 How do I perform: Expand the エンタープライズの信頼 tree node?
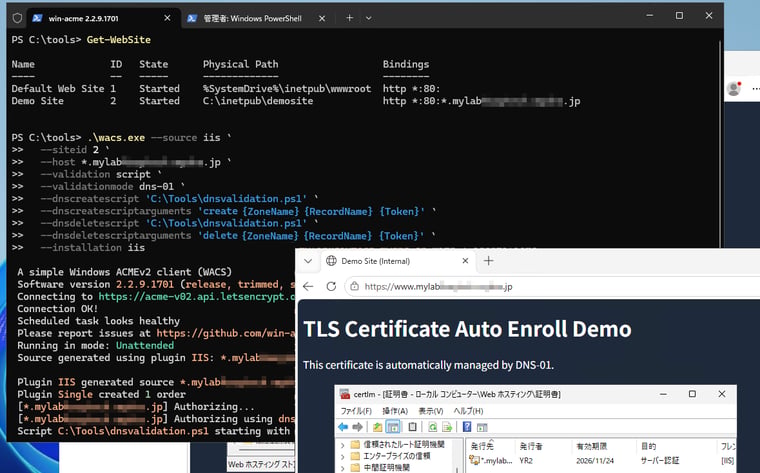343,456
